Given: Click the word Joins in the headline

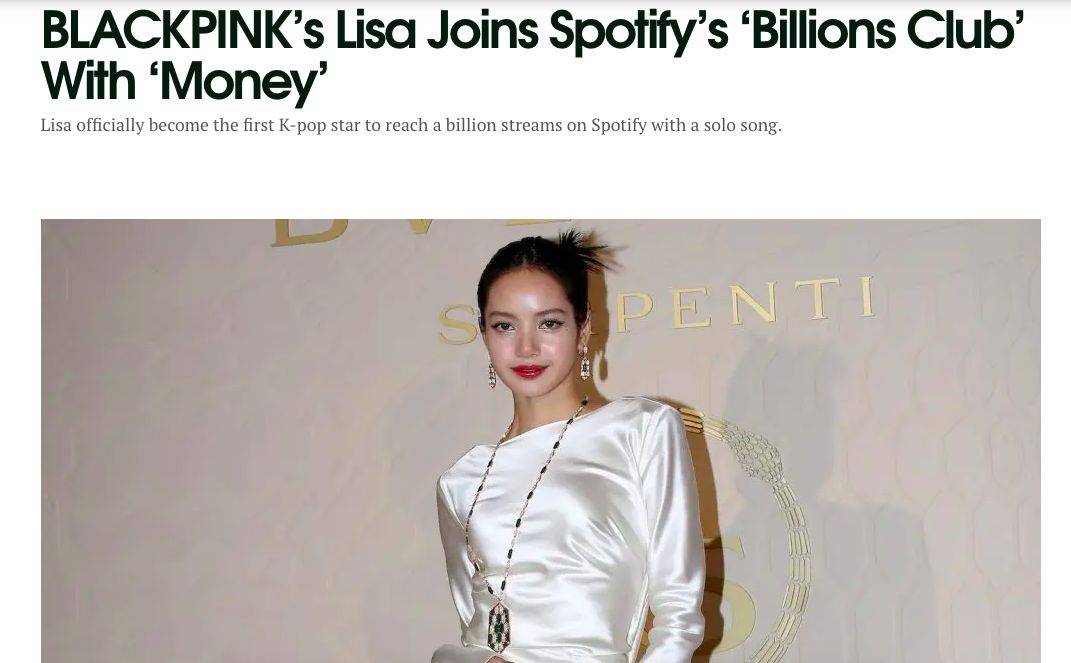Looking at the screenshot, I should tap(482, 31).
